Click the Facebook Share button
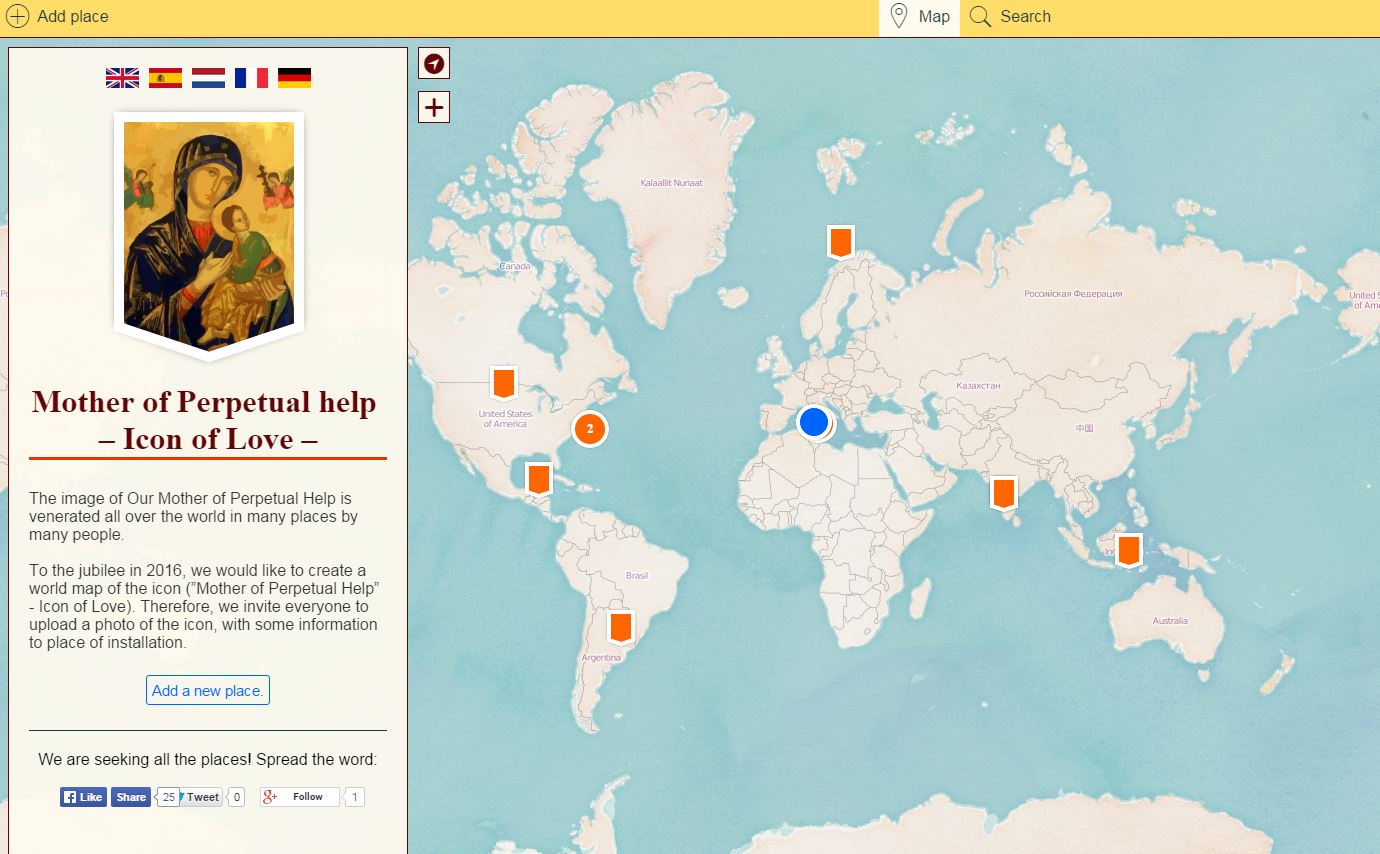Screen dimensions: 1380x854 click(131, 797)
